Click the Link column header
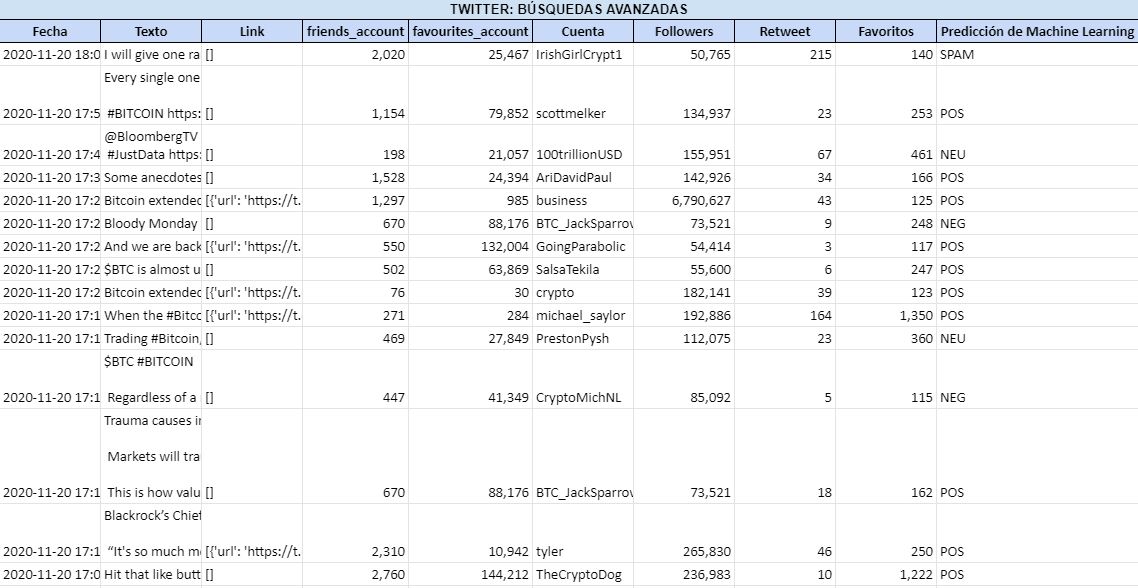The image size is (1138, 588). [x=252, y=32]
